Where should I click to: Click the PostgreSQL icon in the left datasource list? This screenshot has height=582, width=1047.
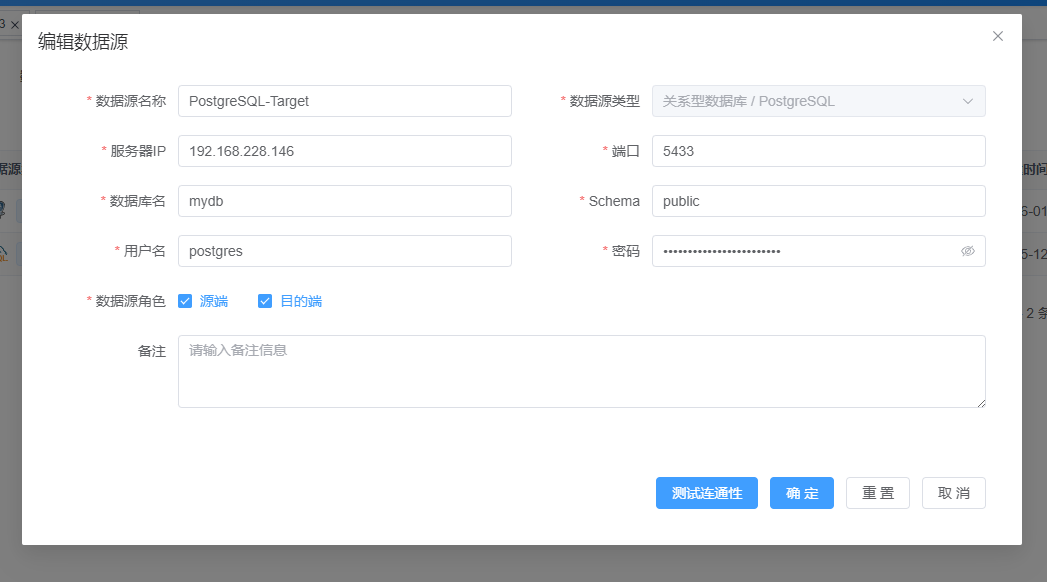pos(8,253)
